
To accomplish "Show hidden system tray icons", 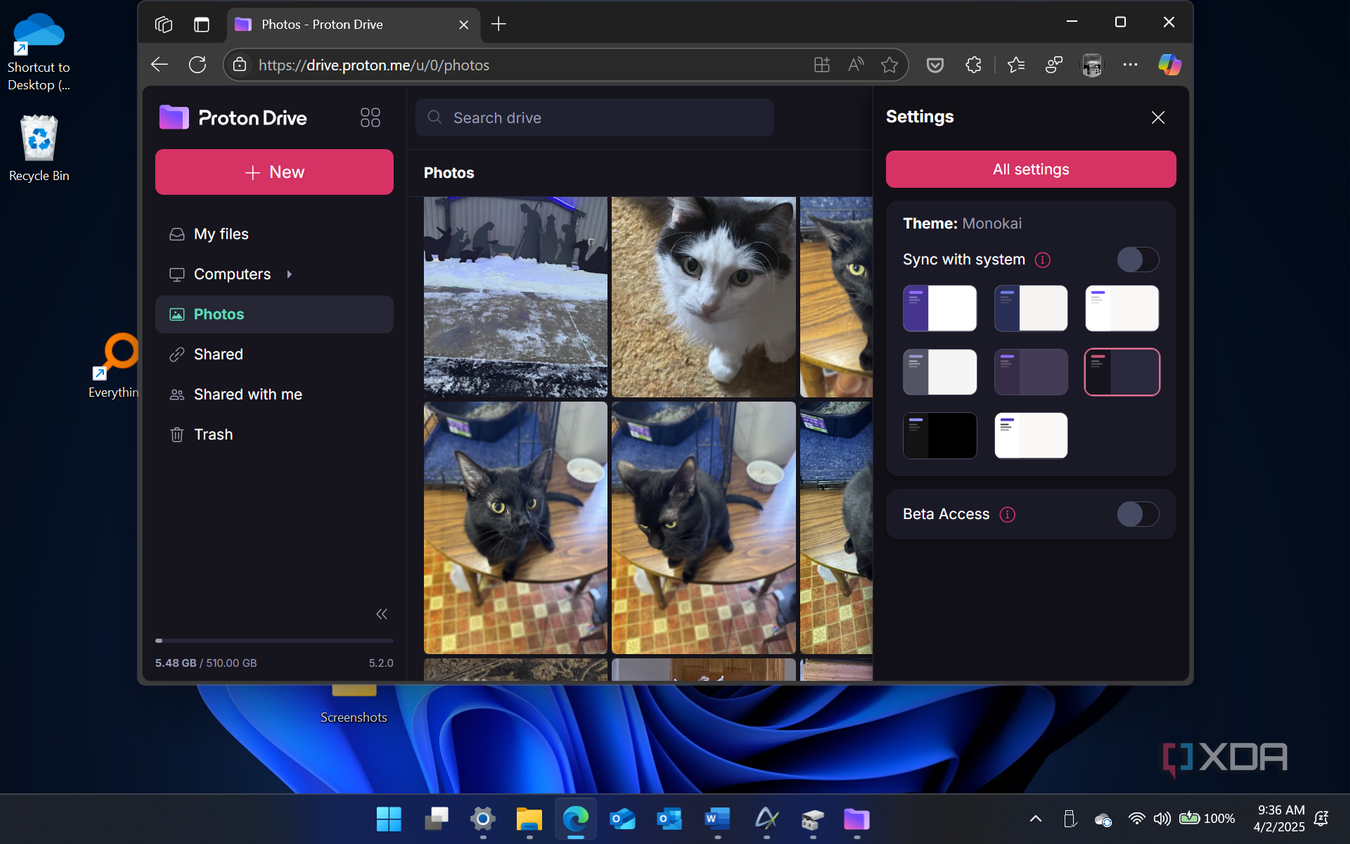I will coord(1036,819).
